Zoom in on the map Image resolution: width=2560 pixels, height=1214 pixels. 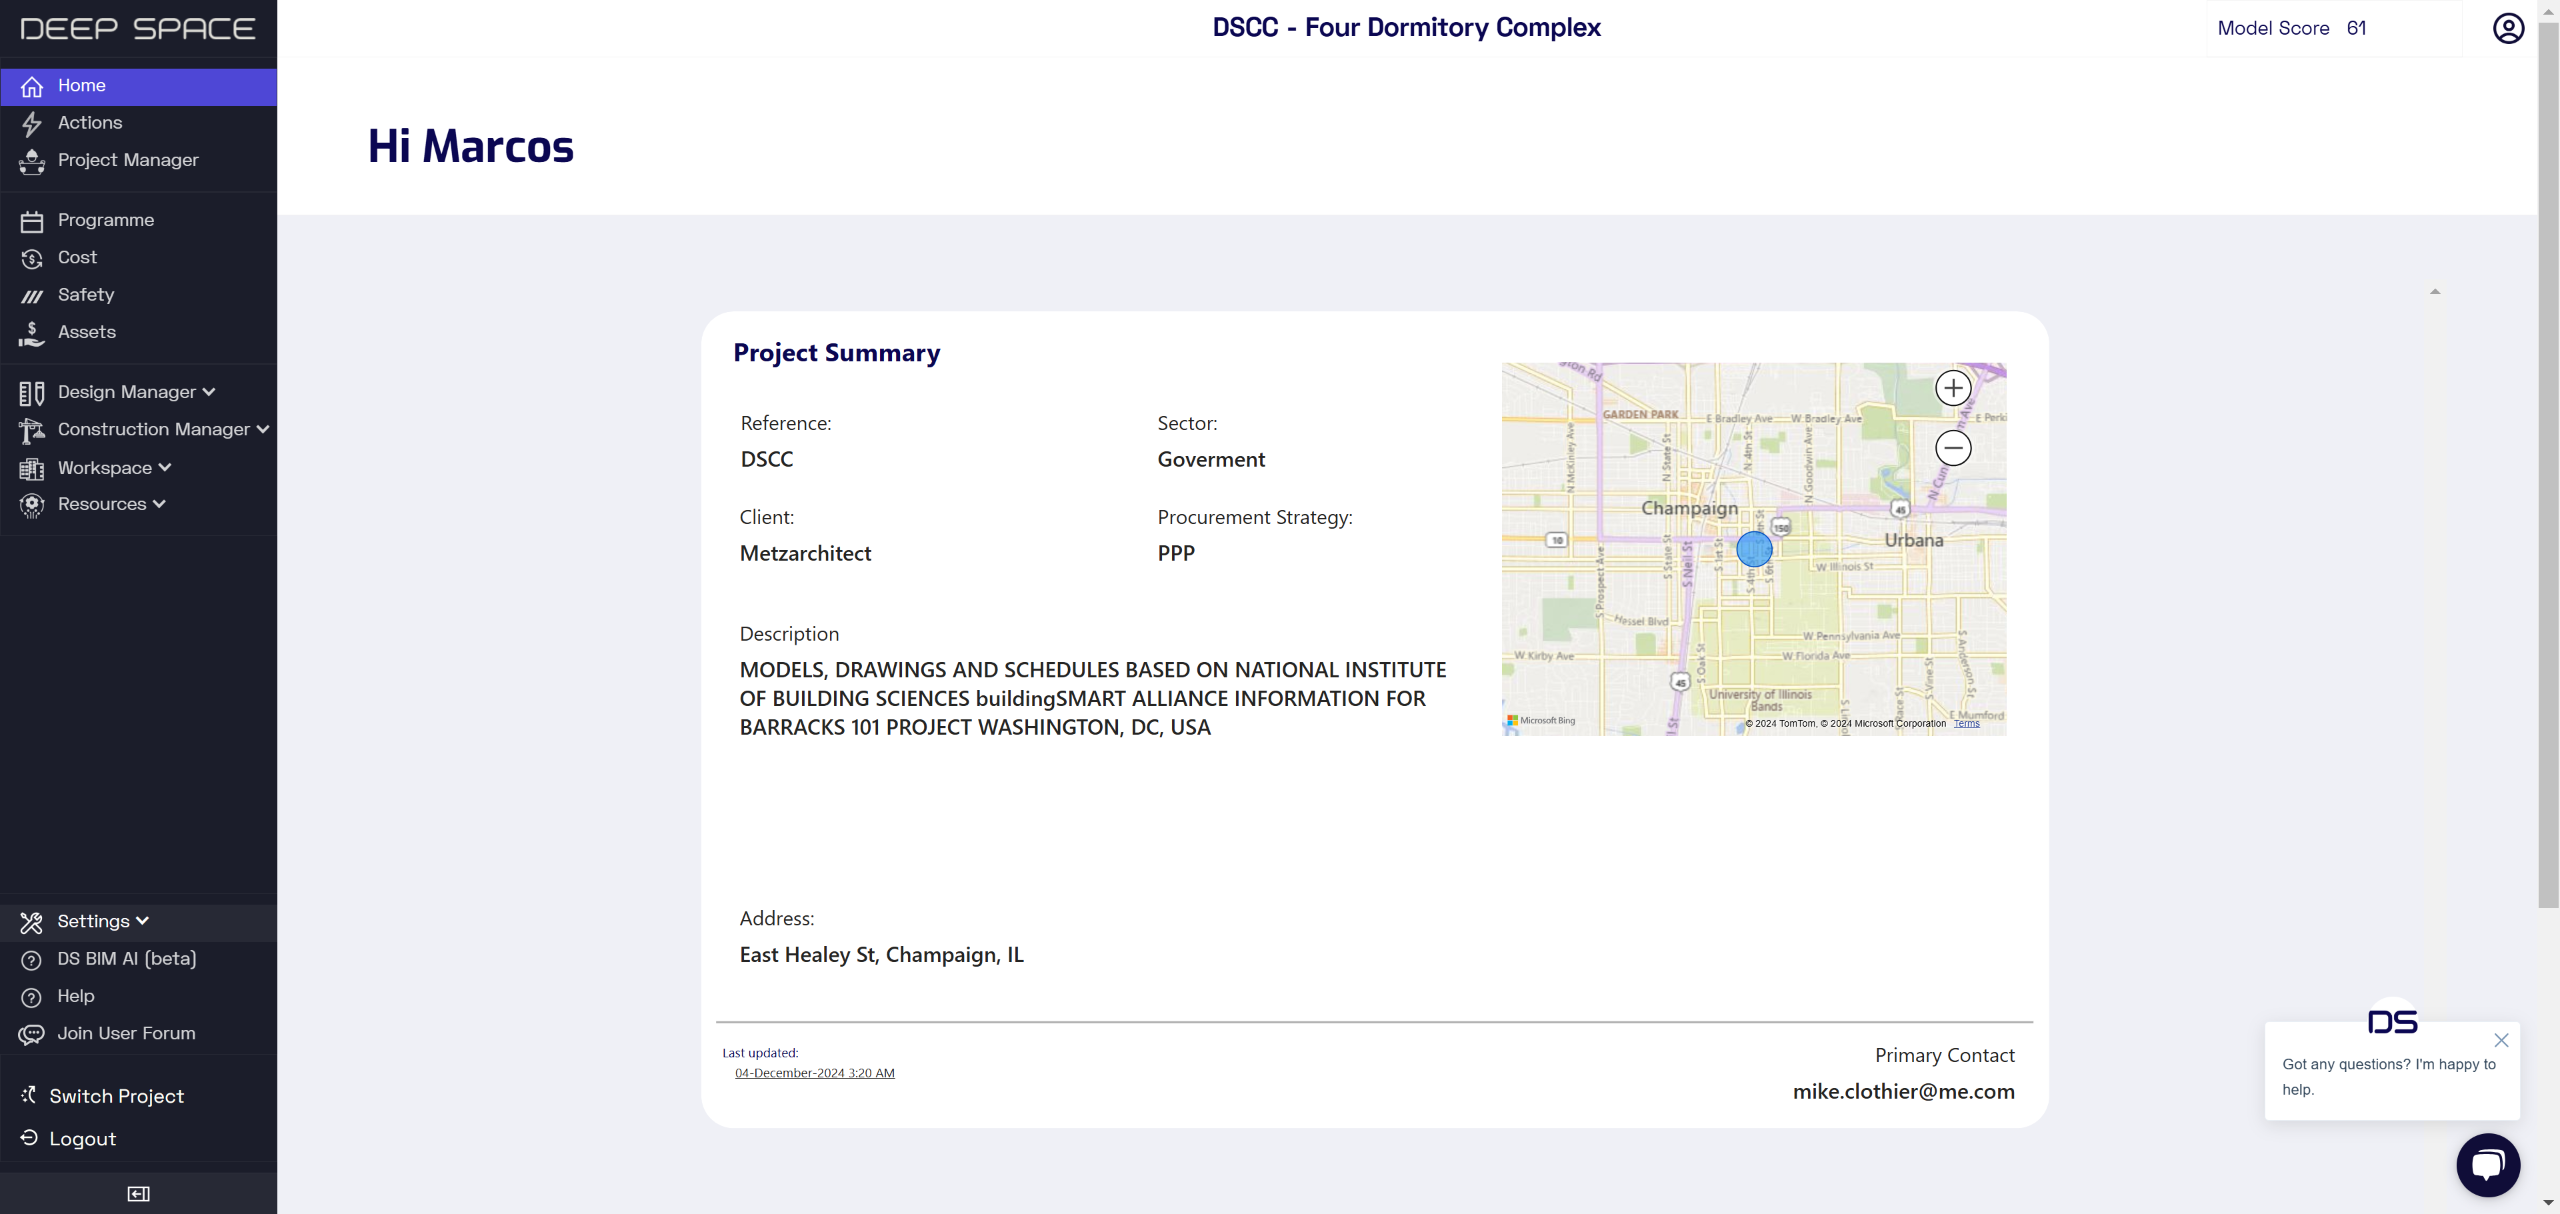(1952, 388)
